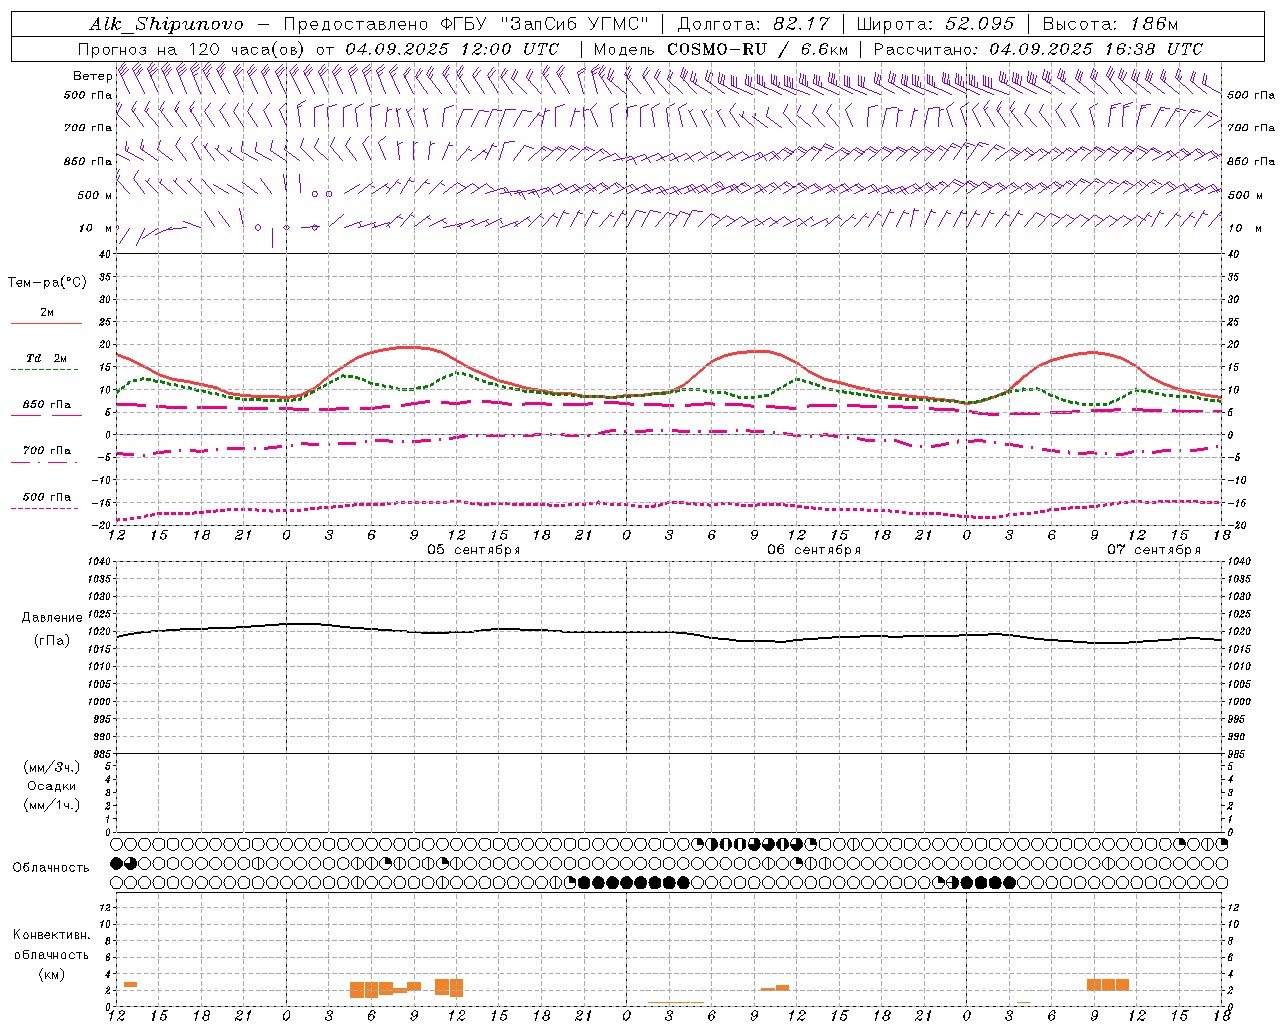Screen dimensions: 1280x1024
Task: Click the dashed line sample under 'Td 2м'
Action: pos(44,370)
